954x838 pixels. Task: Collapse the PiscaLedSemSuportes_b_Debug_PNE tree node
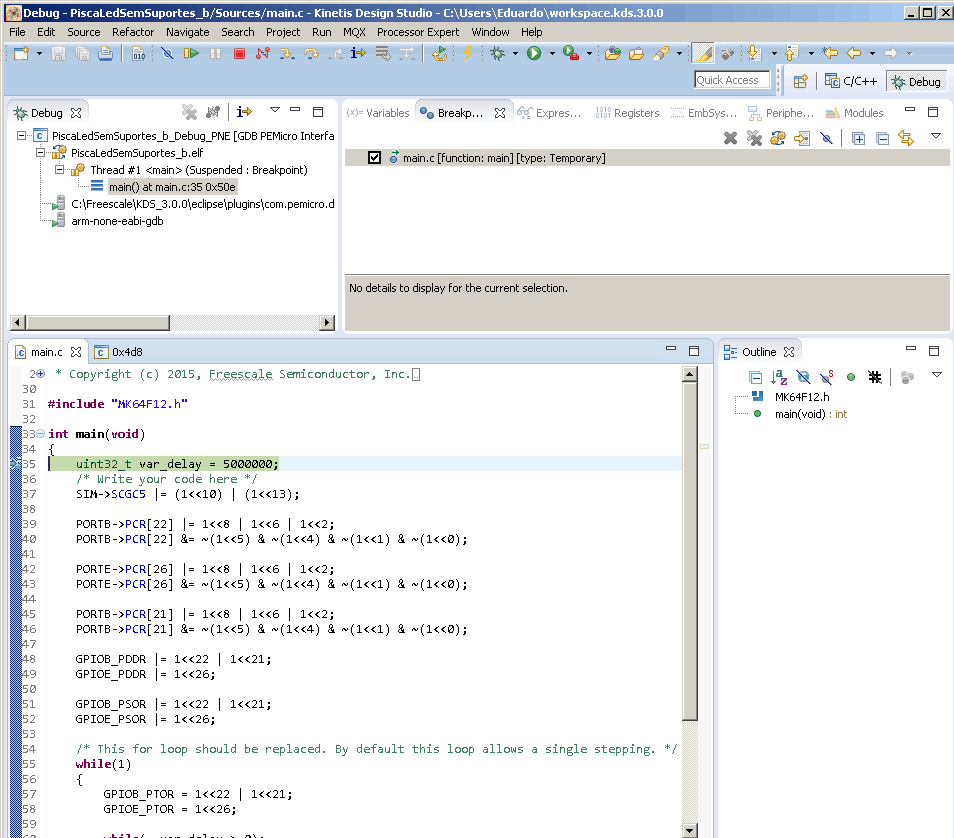pyautogui.click(x=23, y=136)
